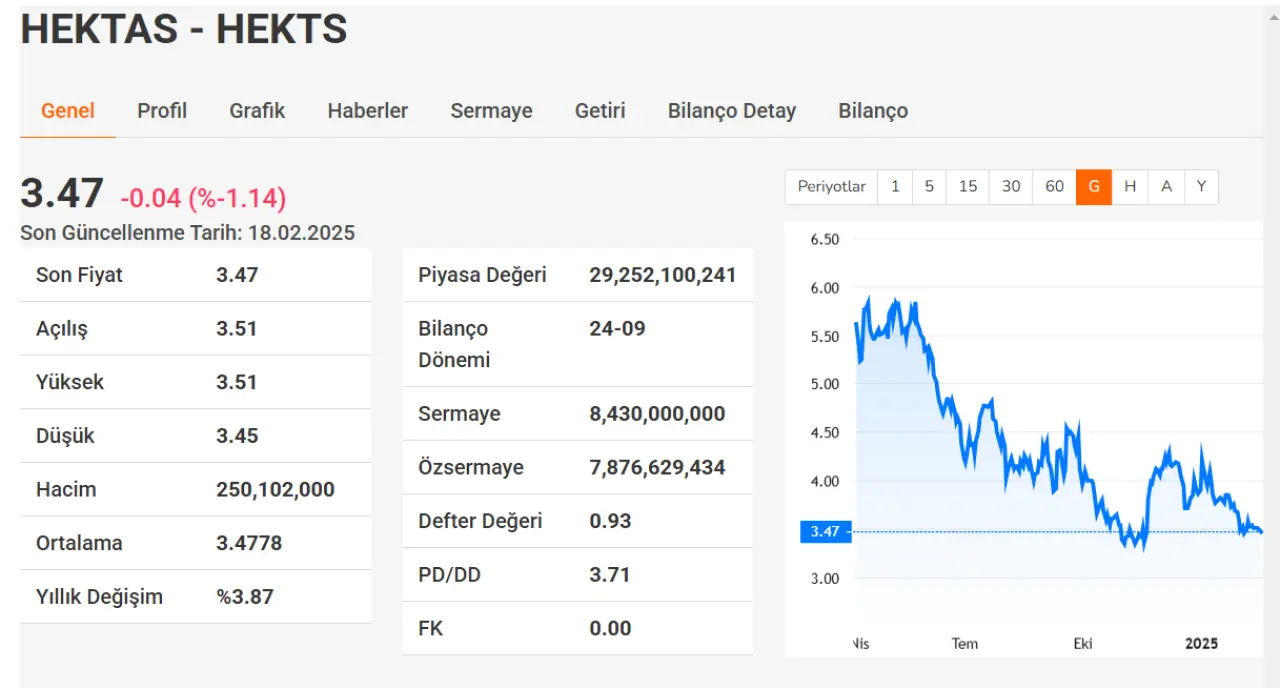Select the 15 minute chart period
The height and width of the screenshot is (688, 1280).
(x=967, y=187)
